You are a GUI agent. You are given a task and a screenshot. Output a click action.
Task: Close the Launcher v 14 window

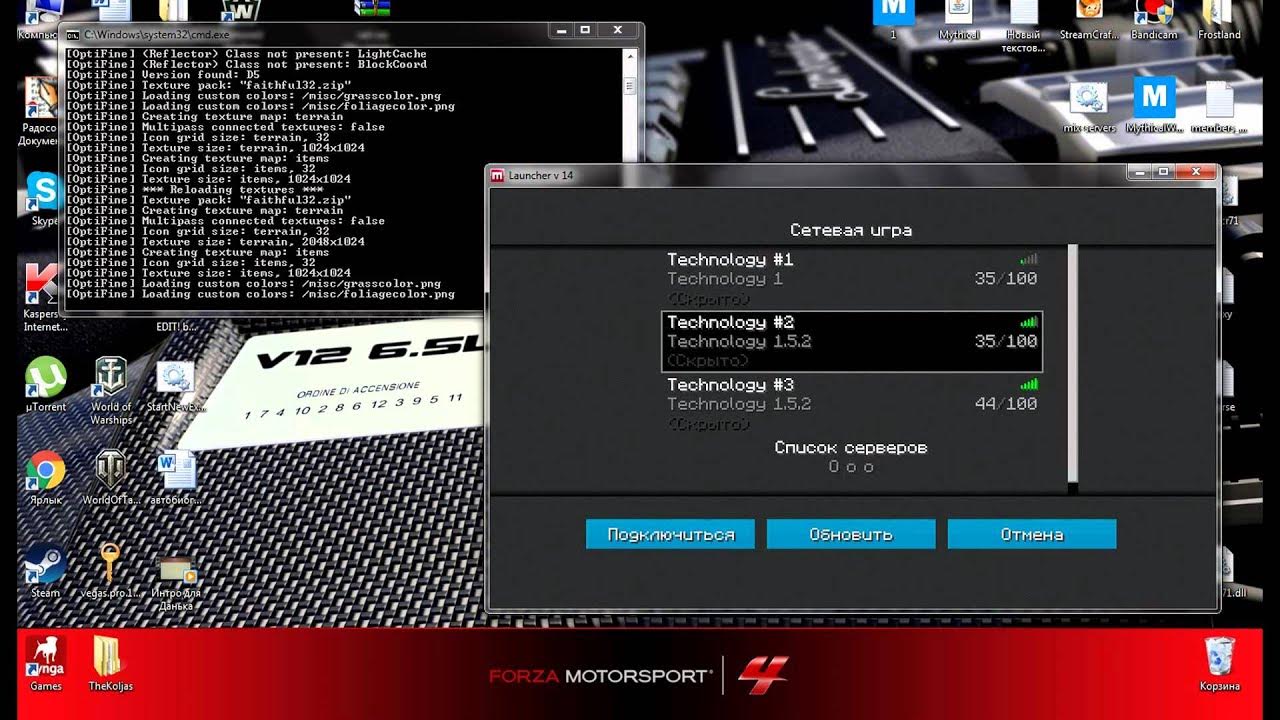[x=1194, y=173]
